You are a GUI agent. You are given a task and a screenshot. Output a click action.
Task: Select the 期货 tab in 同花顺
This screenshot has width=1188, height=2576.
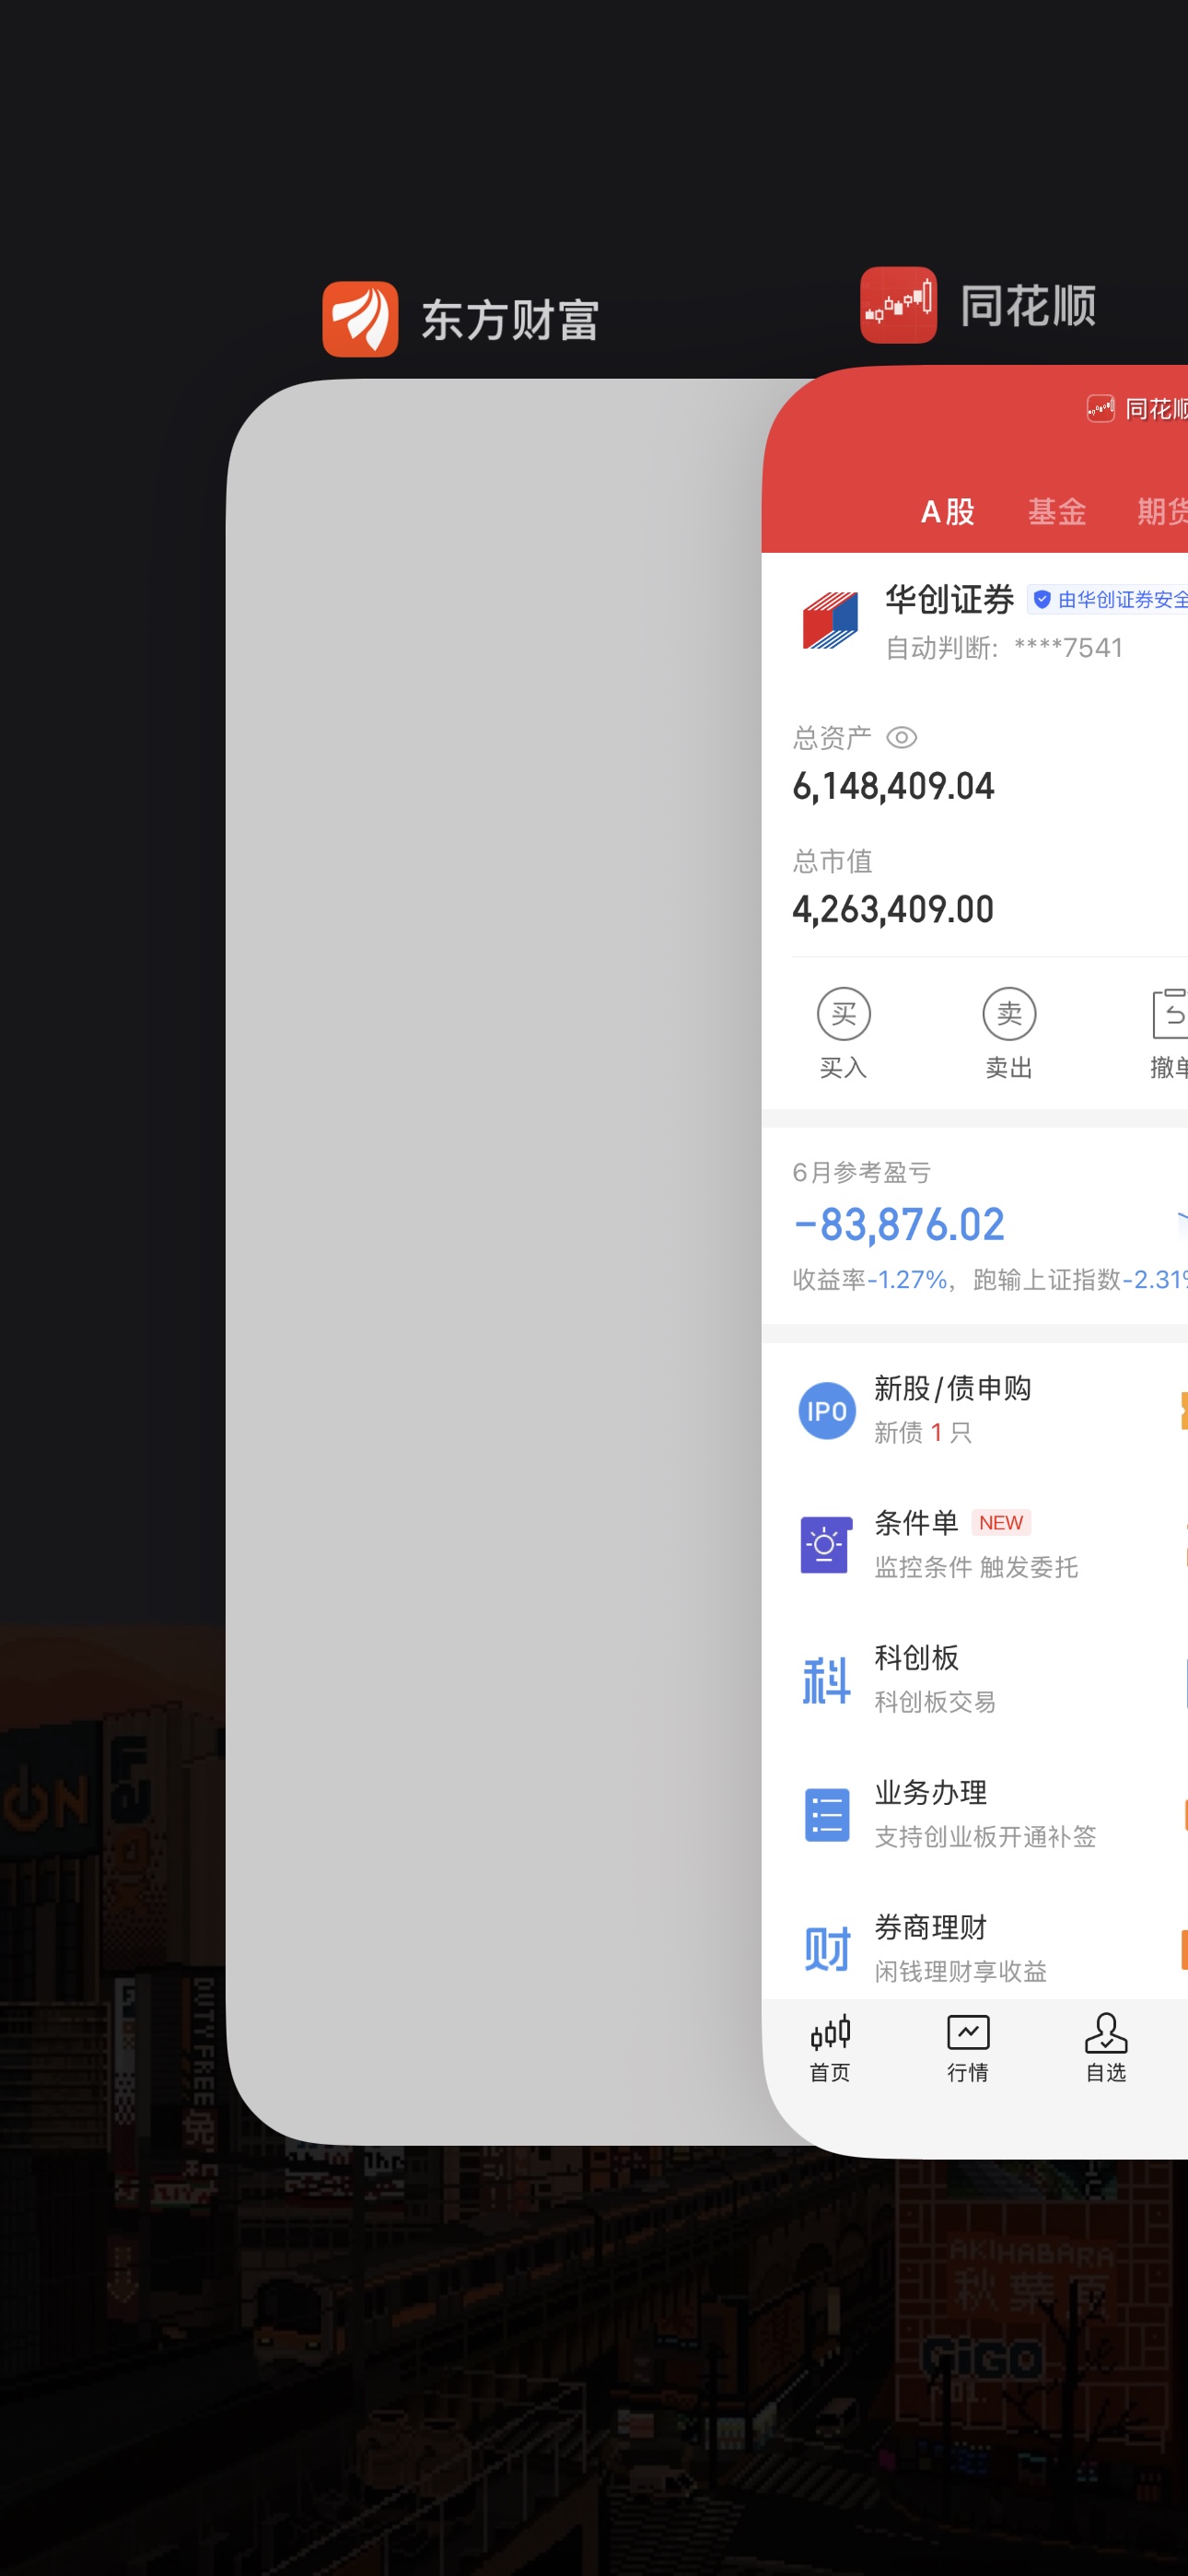(1162, 512)
